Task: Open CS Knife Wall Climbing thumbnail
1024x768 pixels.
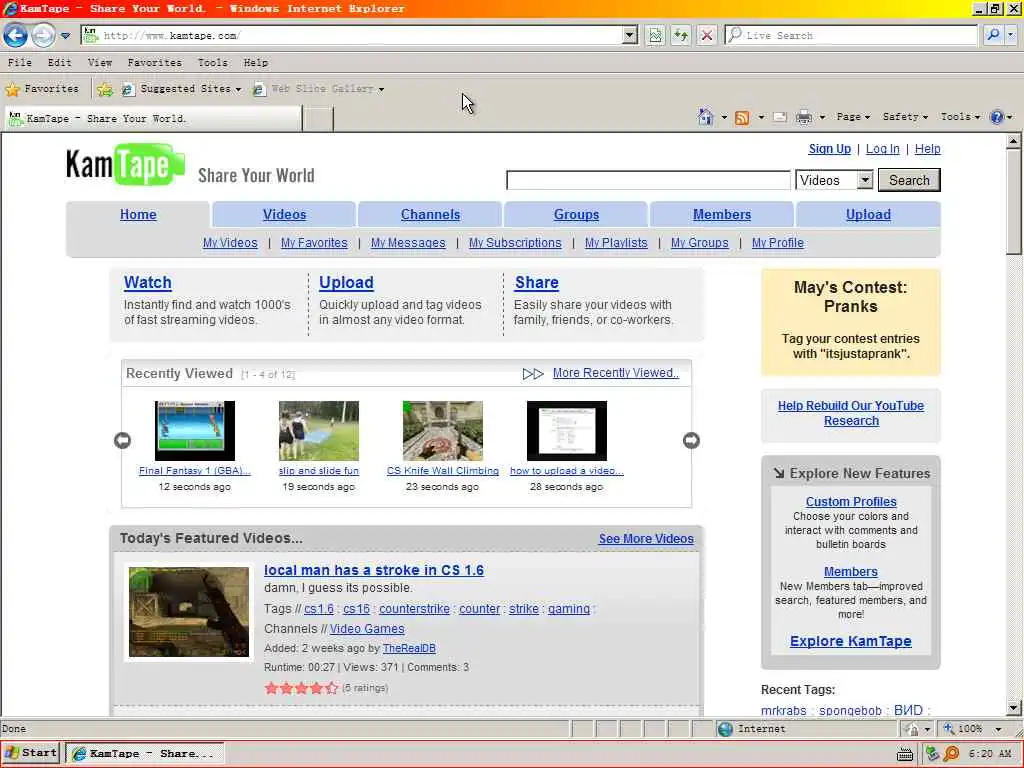Action: [x=443, y=431]
